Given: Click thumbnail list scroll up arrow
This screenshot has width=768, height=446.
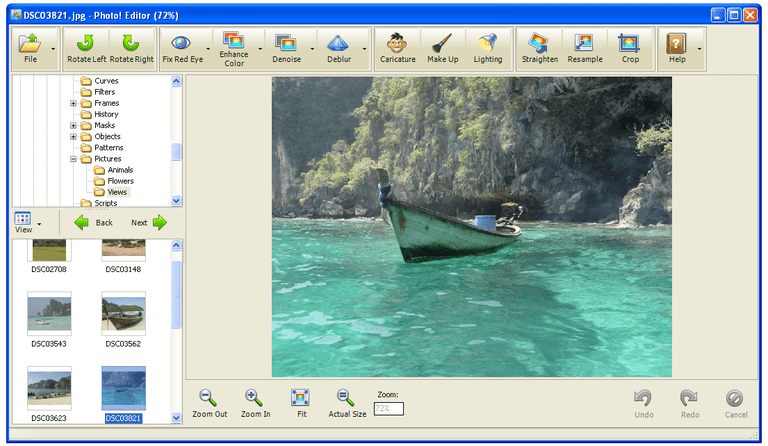Looking at the screenshot, I should tap(176, 246).
